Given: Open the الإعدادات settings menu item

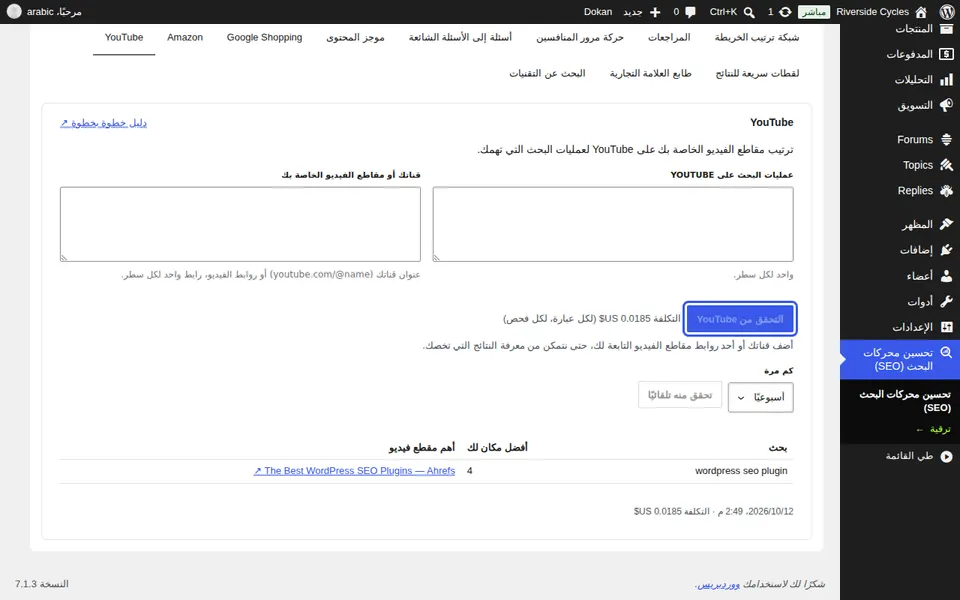Looking at the screenshot, I should [x=912, y=328].
